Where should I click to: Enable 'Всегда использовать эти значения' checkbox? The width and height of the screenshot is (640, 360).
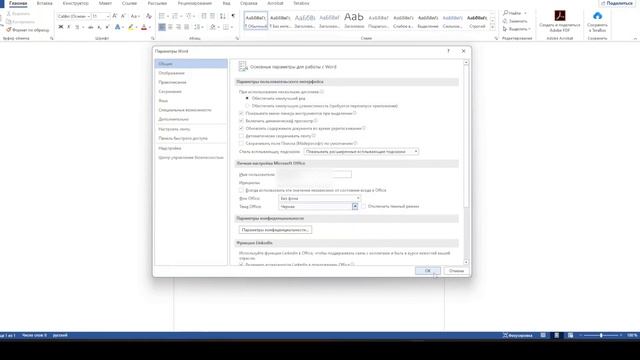pos(241,190)
